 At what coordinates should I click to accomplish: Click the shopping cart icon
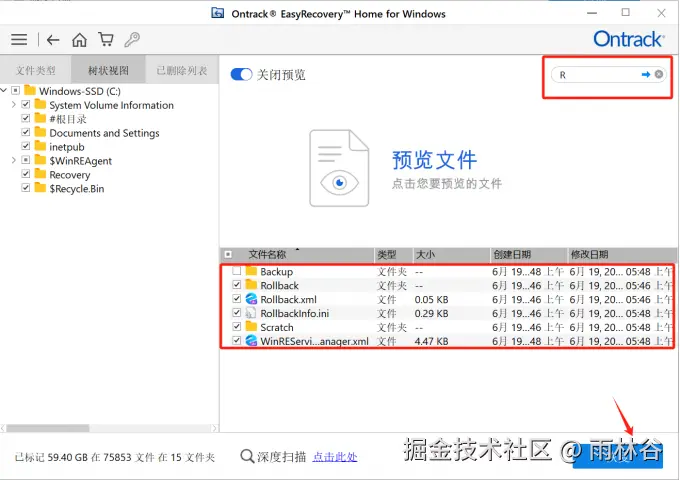click(x=106, y=39)
